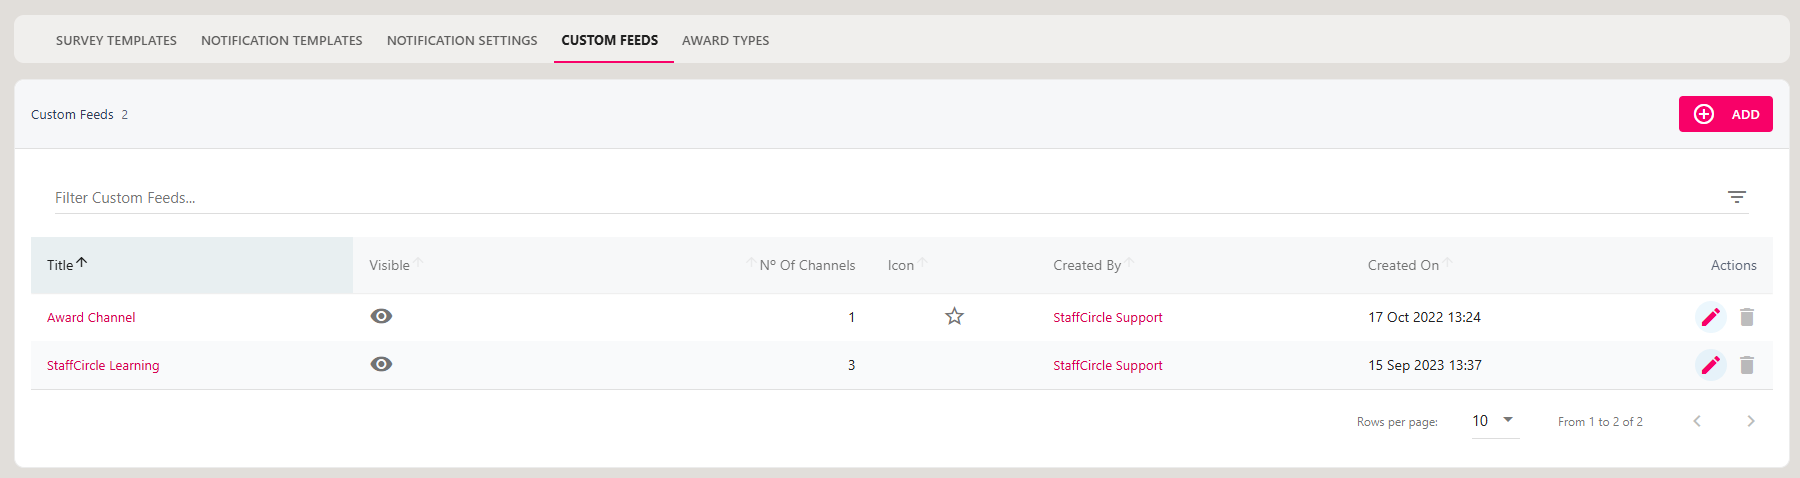The width and height of the screenshot is (1800, 478).
Task: Go to next page arrow
Action: [x=1751, y=421]
